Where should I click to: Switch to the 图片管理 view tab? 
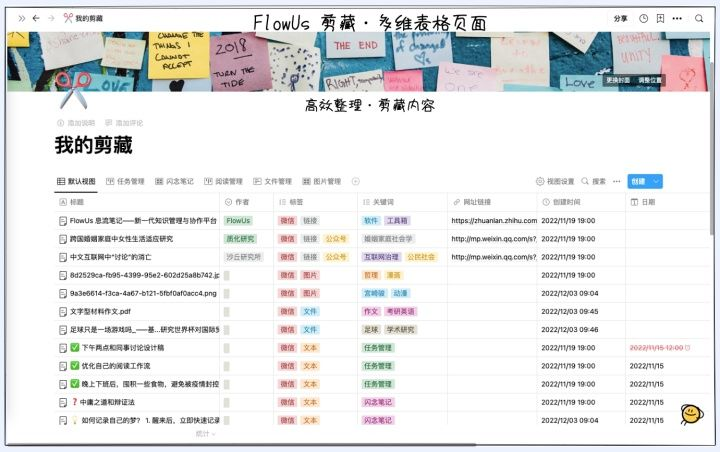tap(321, 181)
